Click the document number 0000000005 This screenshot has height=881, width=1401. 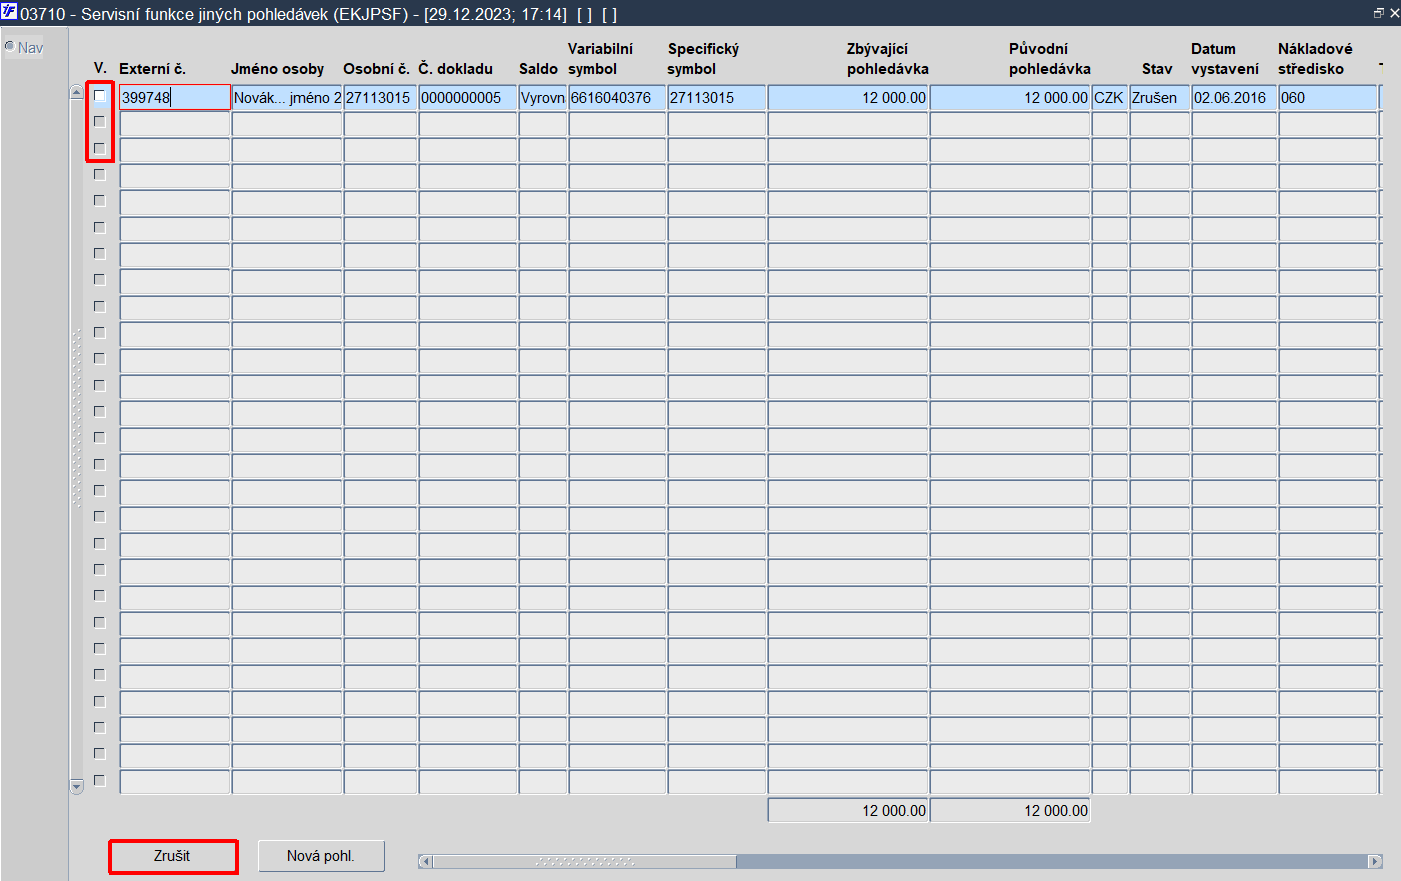468,98
